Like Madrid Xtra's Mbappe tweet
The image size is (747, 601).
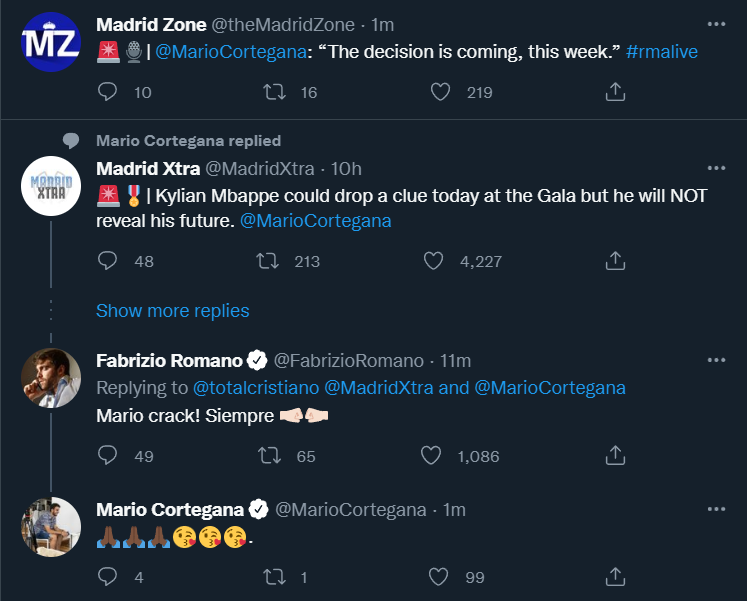pyautogui.click(x=433, y=261)
